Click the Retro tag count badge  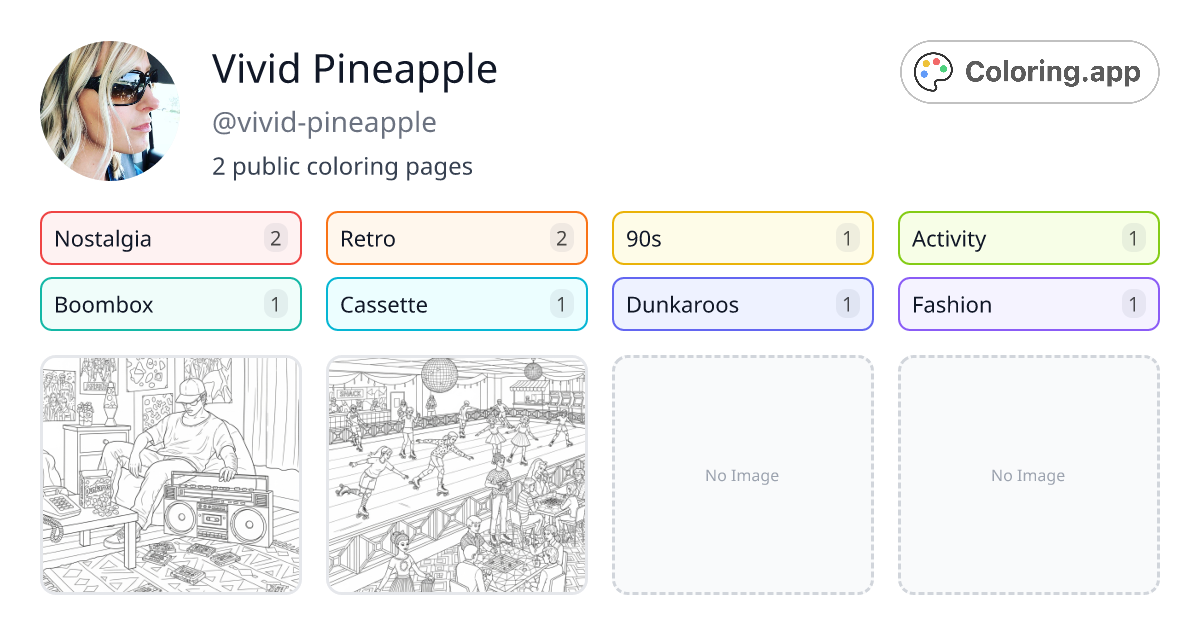pos(561,238)
